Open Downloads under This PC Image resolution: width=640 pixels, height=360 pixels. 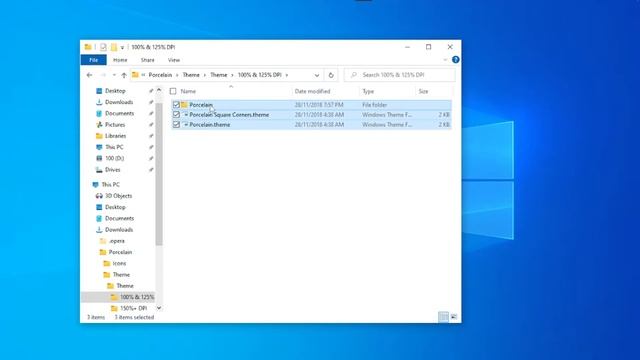(119, 229)
